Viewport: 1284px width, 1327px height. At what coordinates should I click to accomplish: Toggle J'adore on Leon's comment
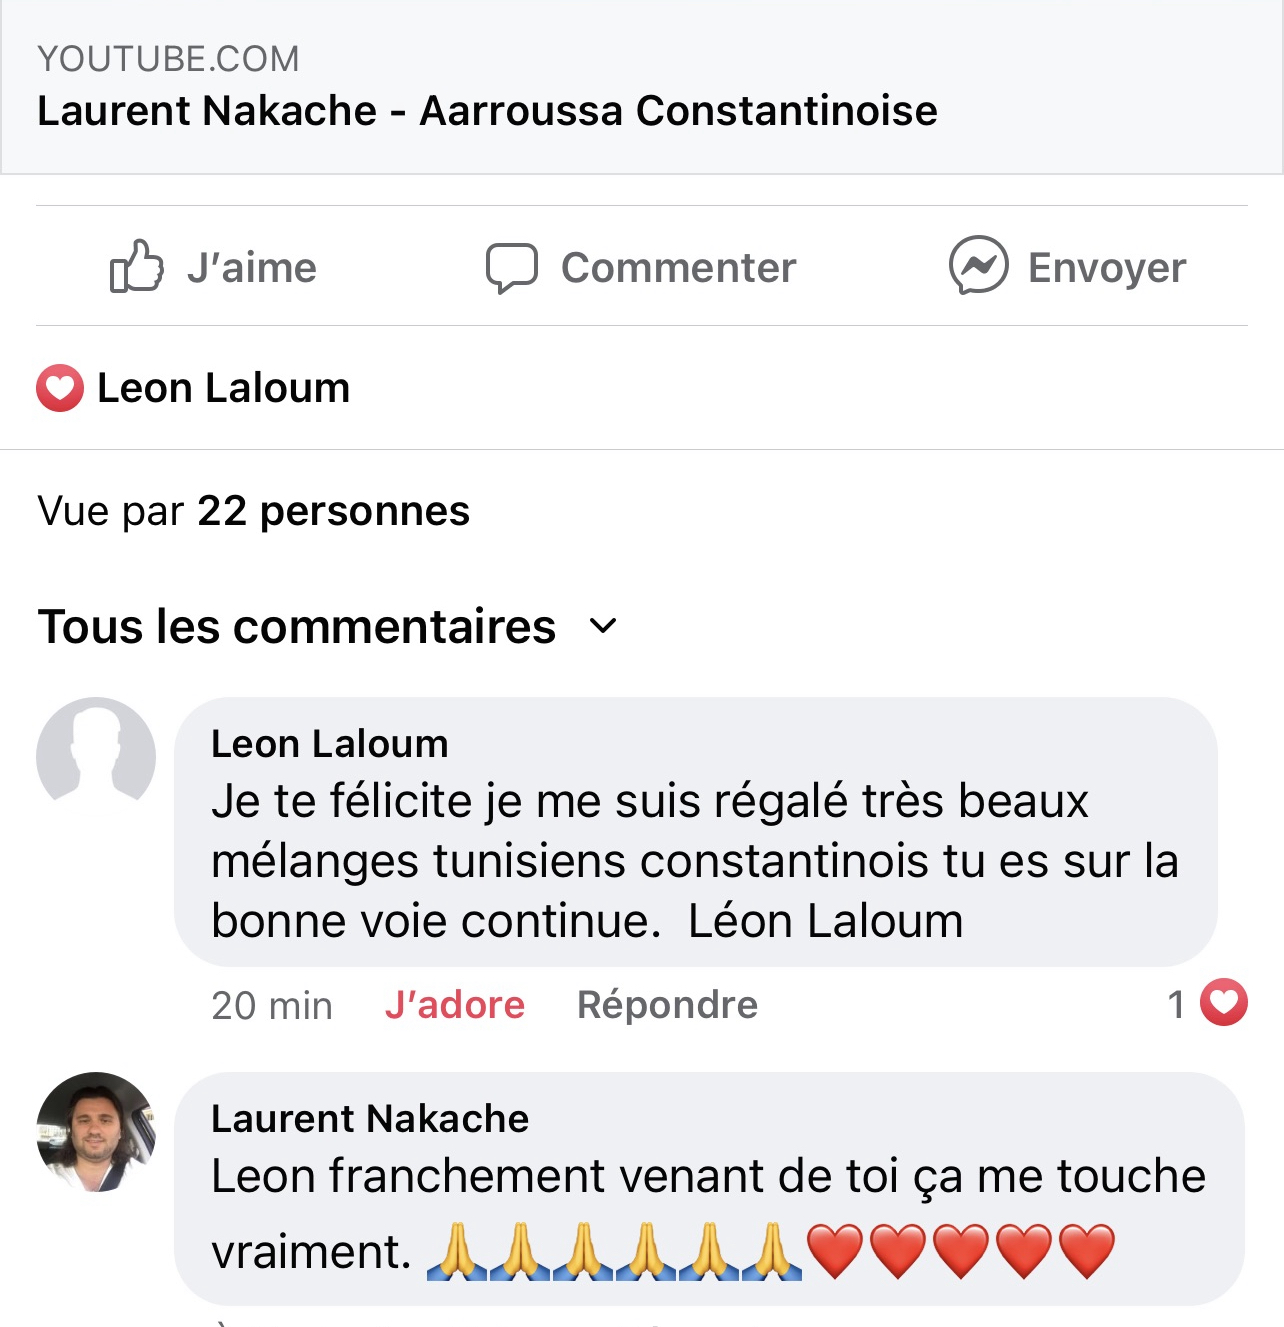pos(454,1005)
